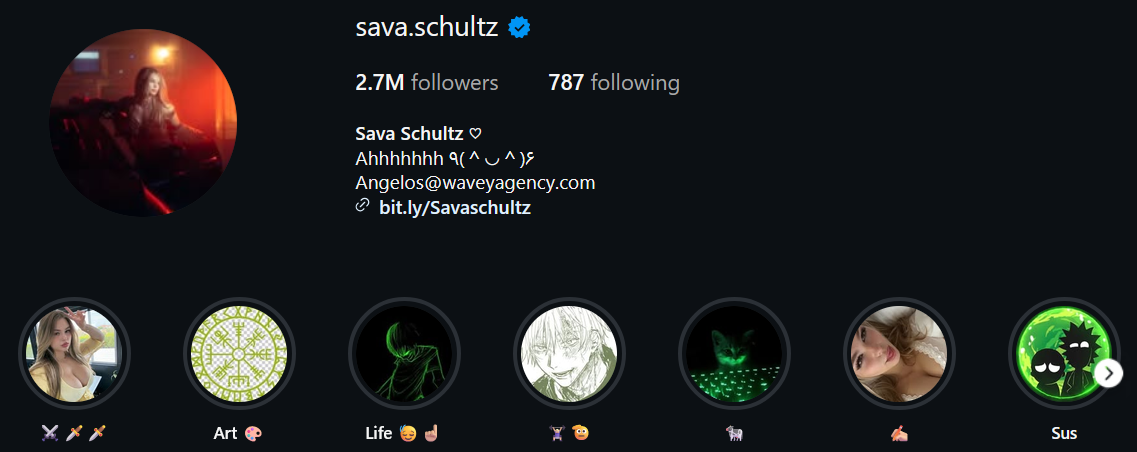Viewport: 1137px width, 452px height.
Task: Click the Angelos@waveyagency.com email text
Action: (x=475, y=182)
